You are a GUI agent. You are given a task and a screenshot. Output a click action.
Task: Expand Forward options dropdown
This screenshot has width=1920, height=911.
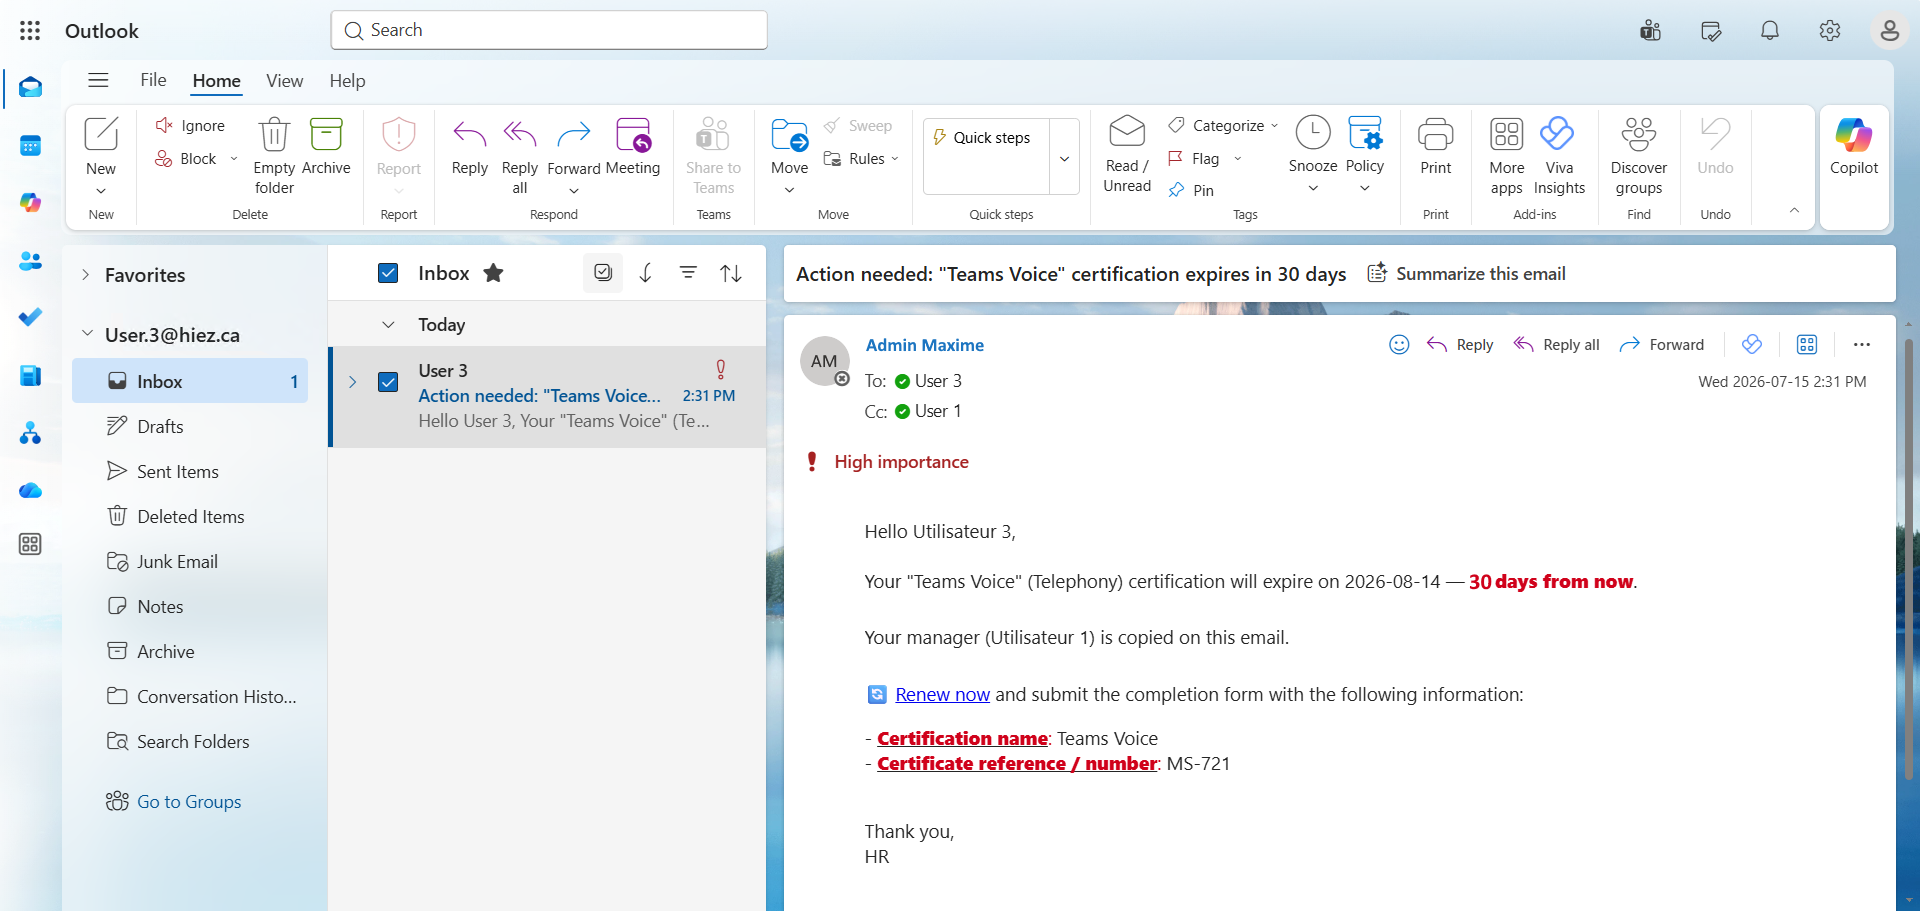(x=574, y=191)
